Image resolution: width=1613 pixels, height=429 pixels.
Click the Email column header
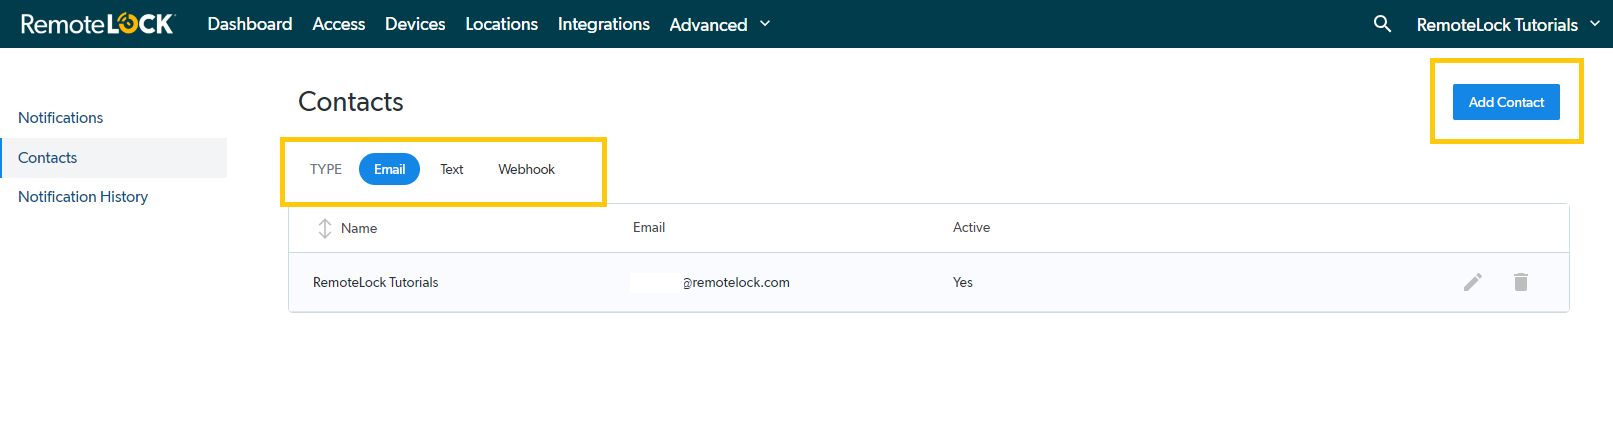[x=649, y=228]
